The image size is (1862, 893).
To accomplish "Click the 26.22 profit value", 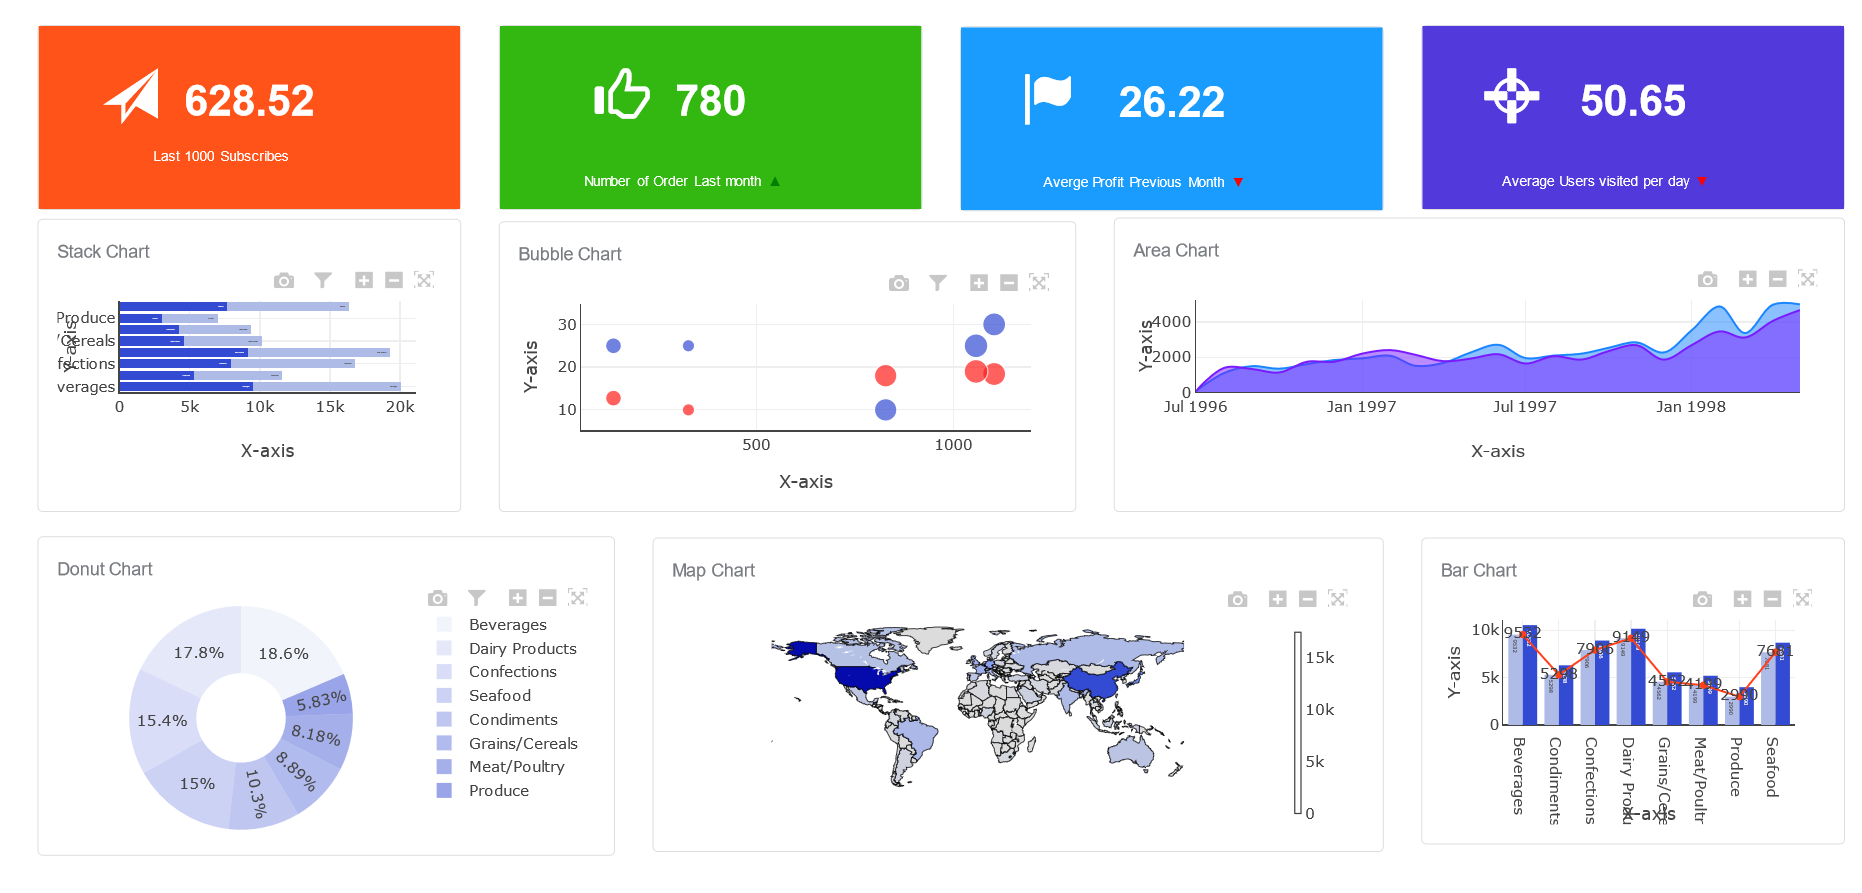I will click(x=1172, y=102).
